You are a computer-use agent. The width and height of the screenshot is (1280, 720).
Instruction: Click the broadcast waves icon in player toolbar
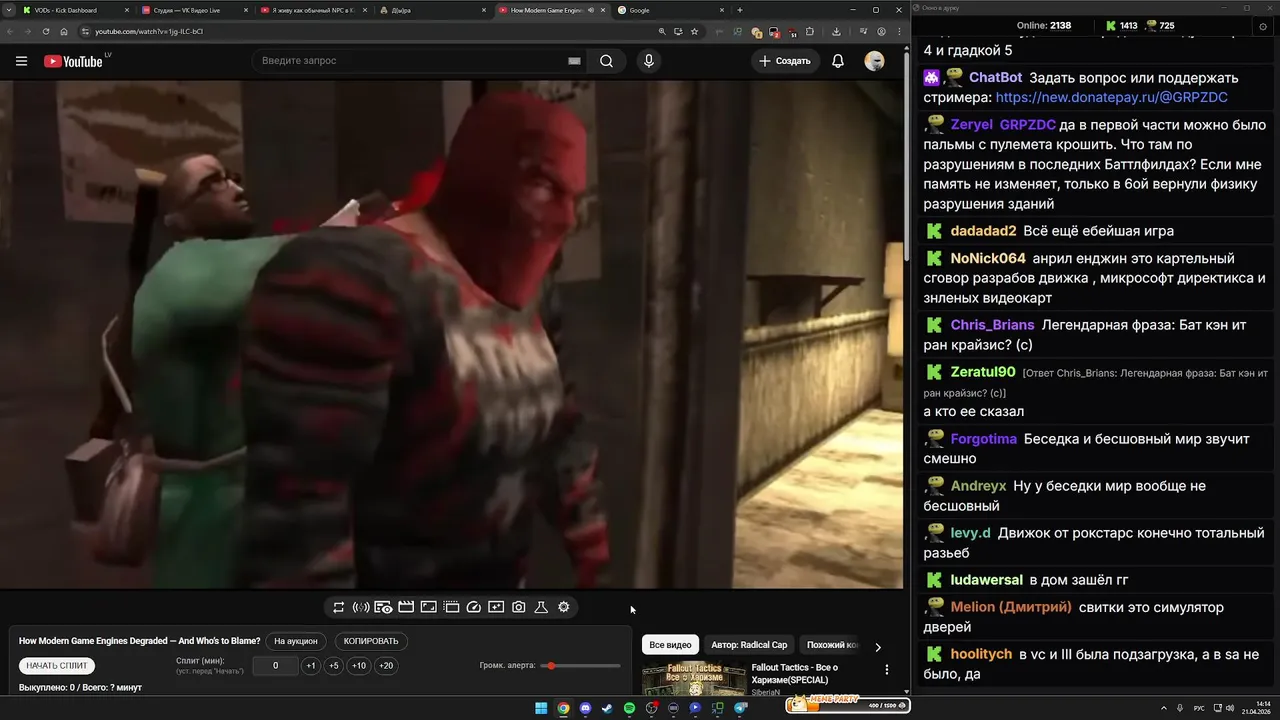pos(361,607)
